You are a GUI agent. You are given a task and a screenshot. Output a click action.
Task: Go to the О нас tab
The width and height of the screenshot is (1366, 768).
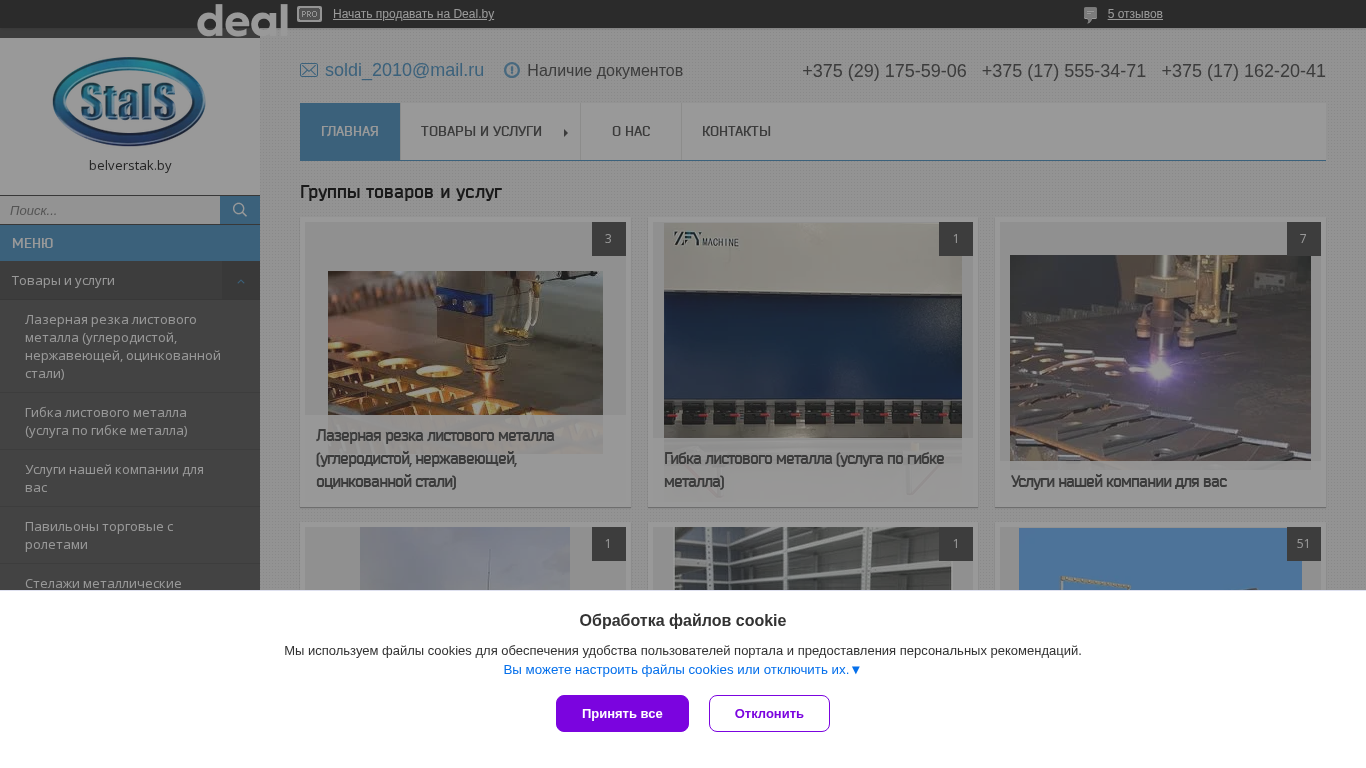click(x=631, y=131)
